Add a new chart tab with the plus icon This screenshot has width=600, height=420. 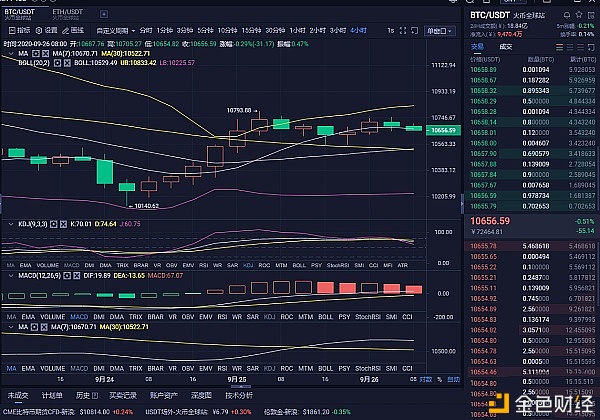(x=104, y=15)
